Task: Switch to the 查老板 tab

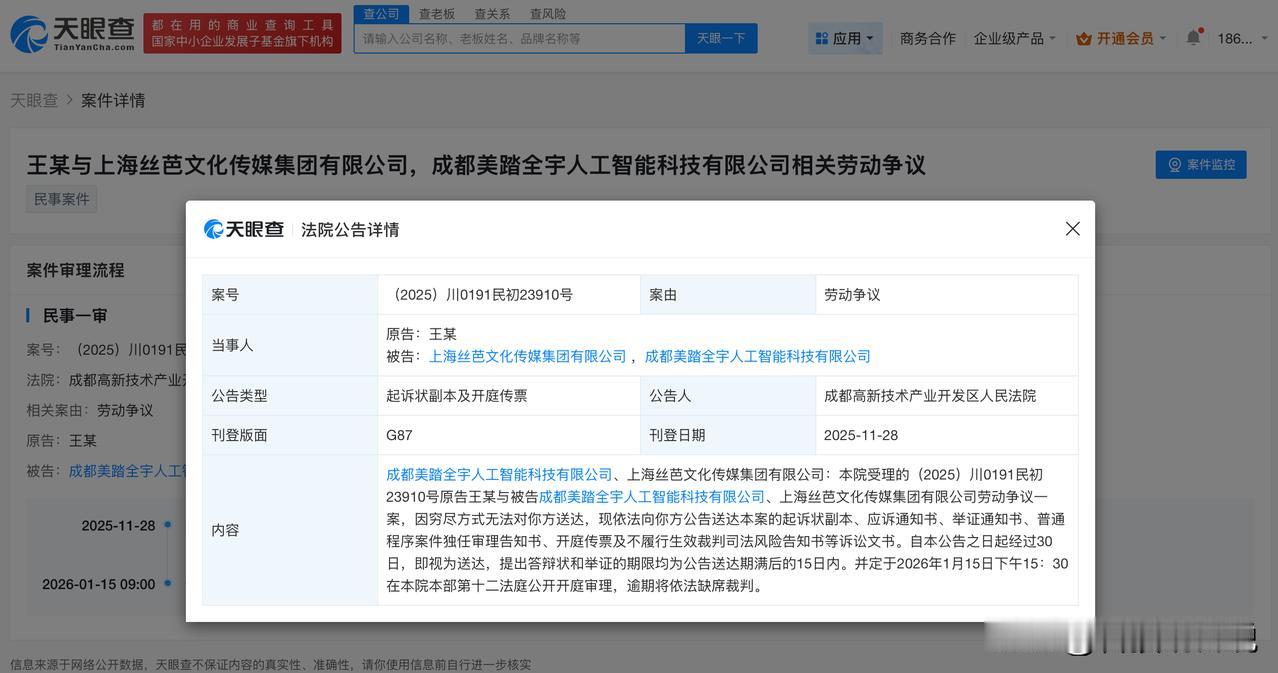Action: pyautogui.click(x=437, y=13)
